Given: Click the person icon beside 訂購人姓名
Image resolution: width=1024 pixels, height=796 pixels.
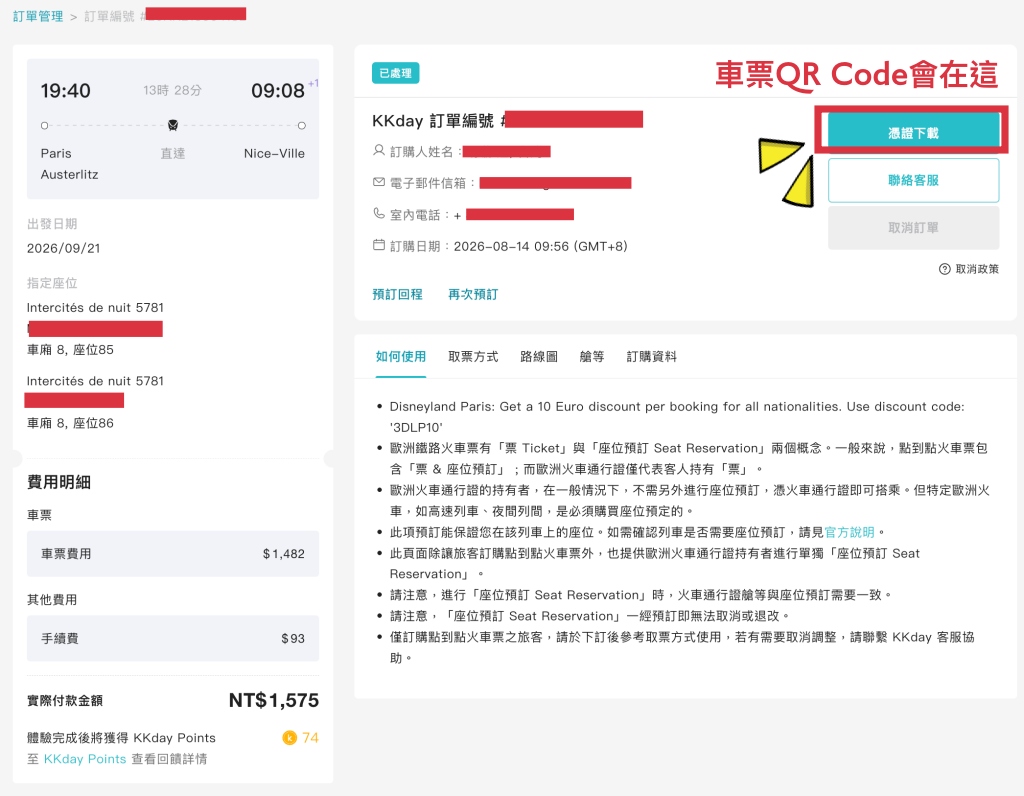Looking at the screenshot, I should point(379,151).
